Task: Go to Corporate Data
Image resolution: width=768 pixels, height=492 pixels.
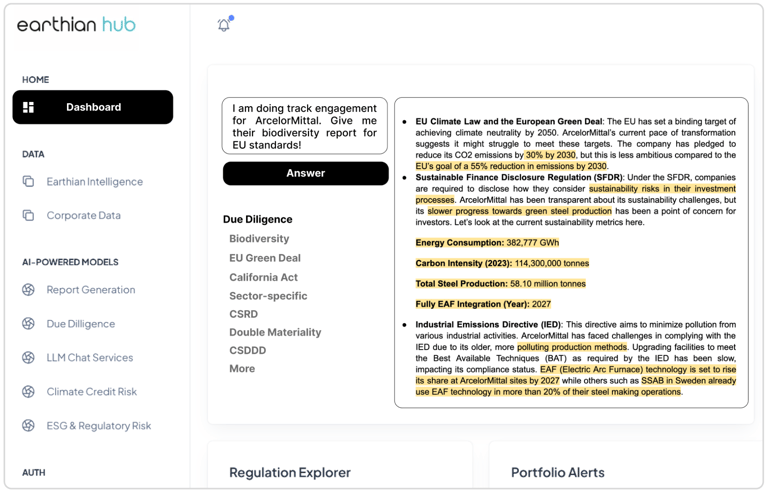Action: [x=83, y=215]
